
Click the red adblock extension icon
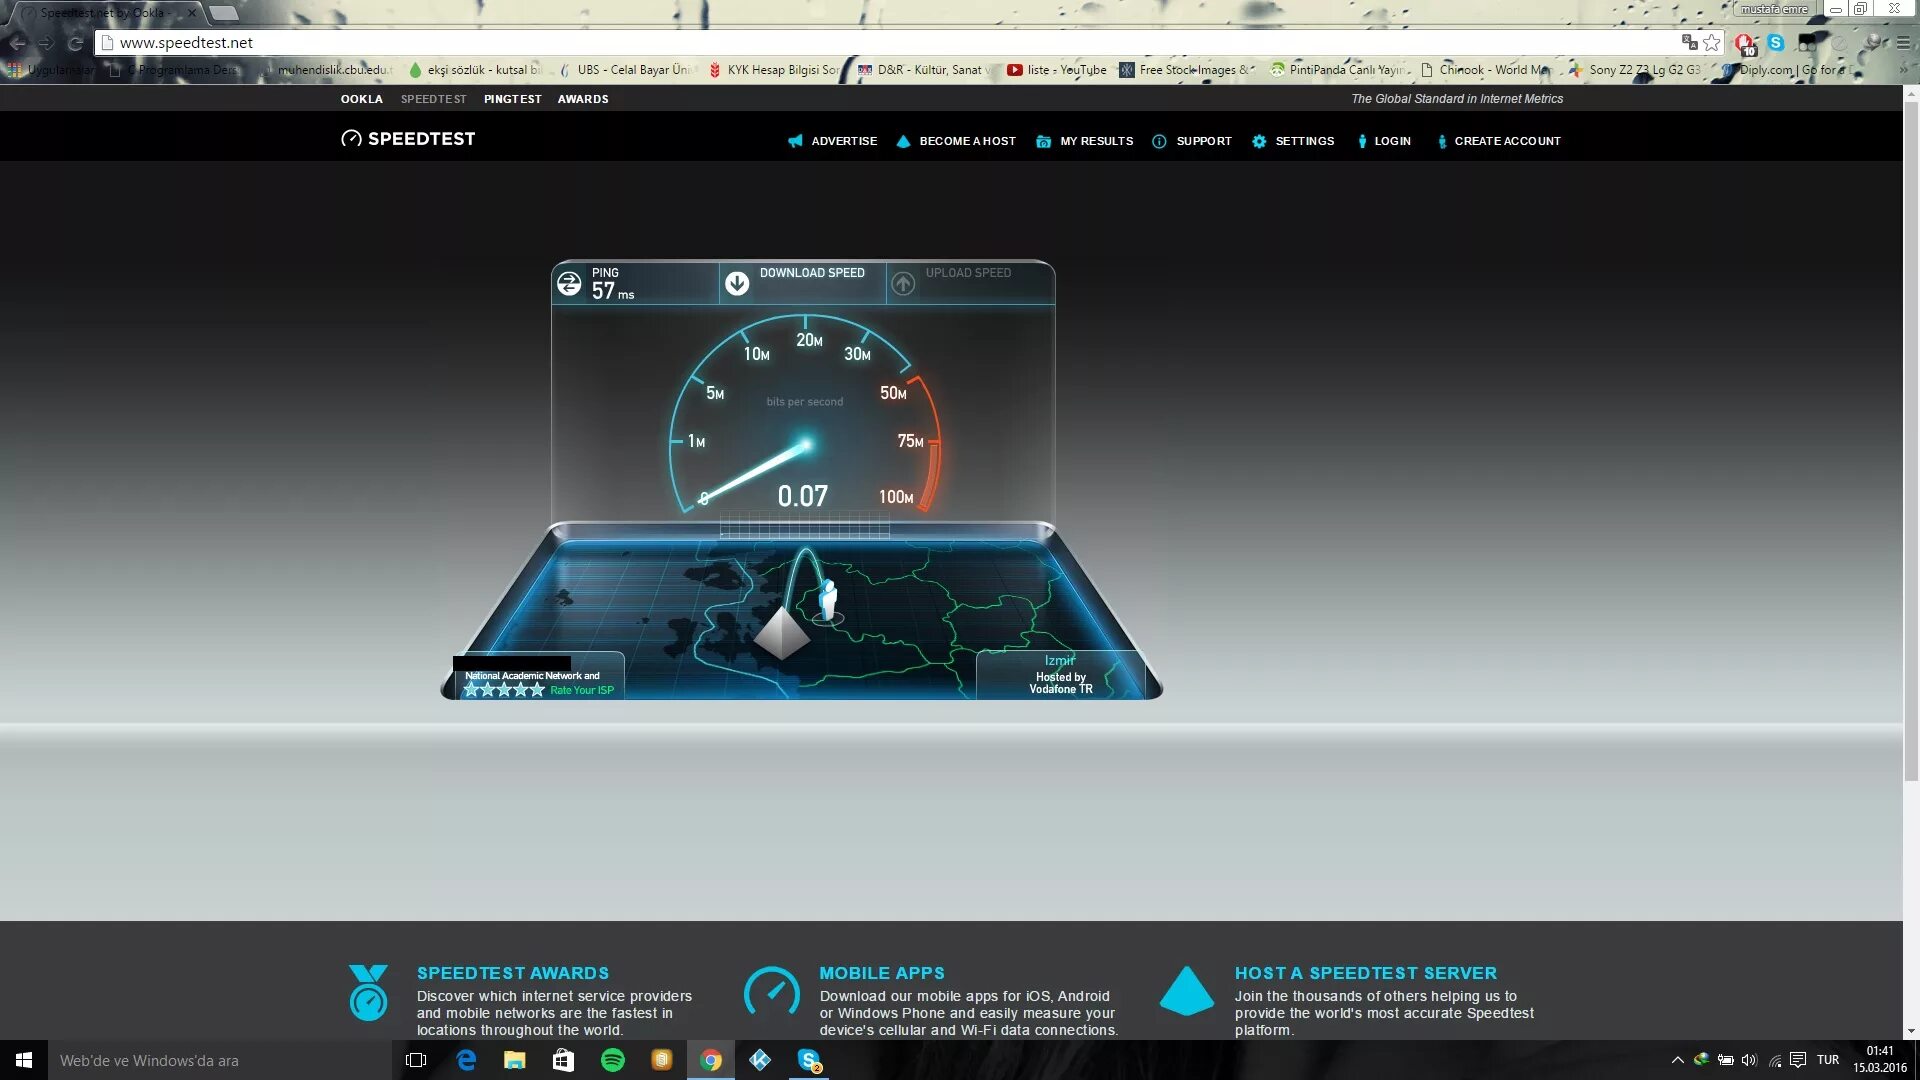[1746, 43]
